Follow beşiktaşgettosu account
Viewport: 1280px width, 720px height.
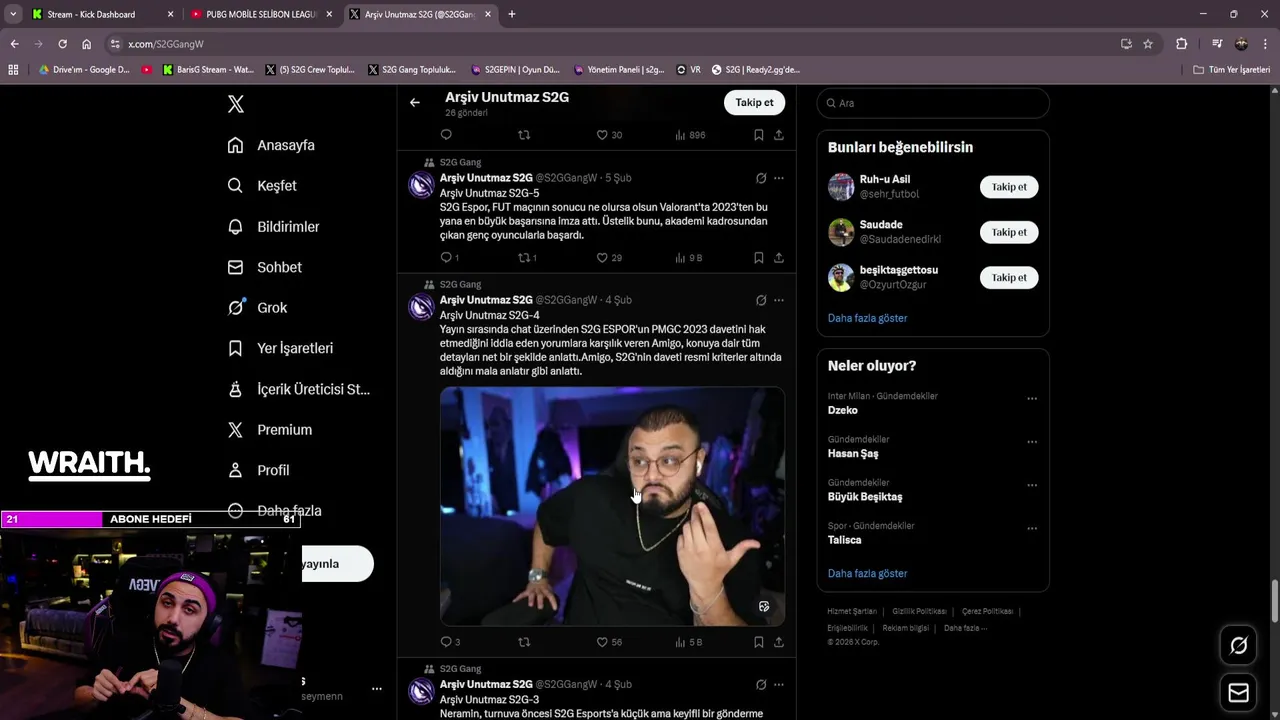(1009, 278)
